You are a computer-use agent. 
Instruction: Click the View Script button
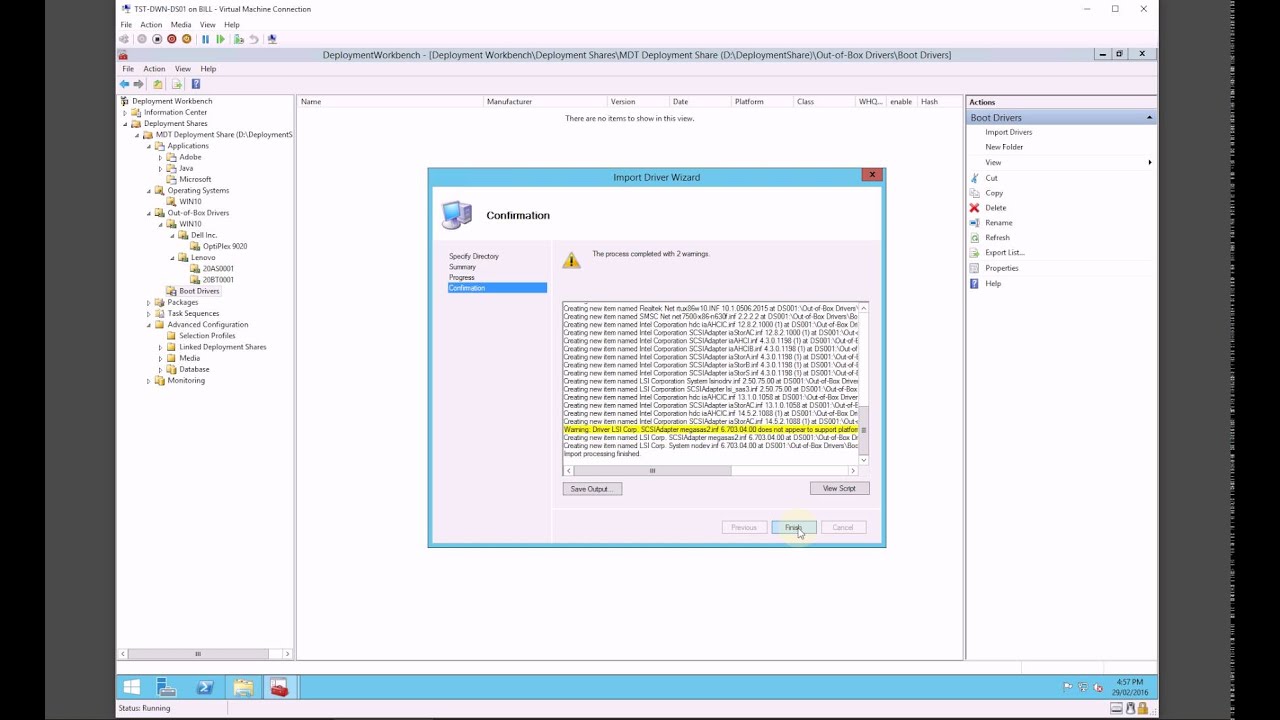(839, 488)
